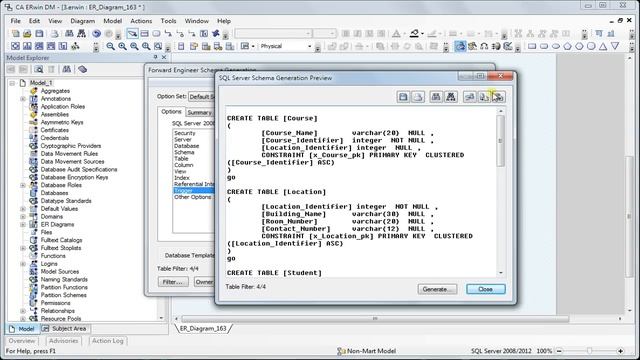Select the pointer select tool
The width and height of the screenshot is (640, 360).
click(132, 33)
